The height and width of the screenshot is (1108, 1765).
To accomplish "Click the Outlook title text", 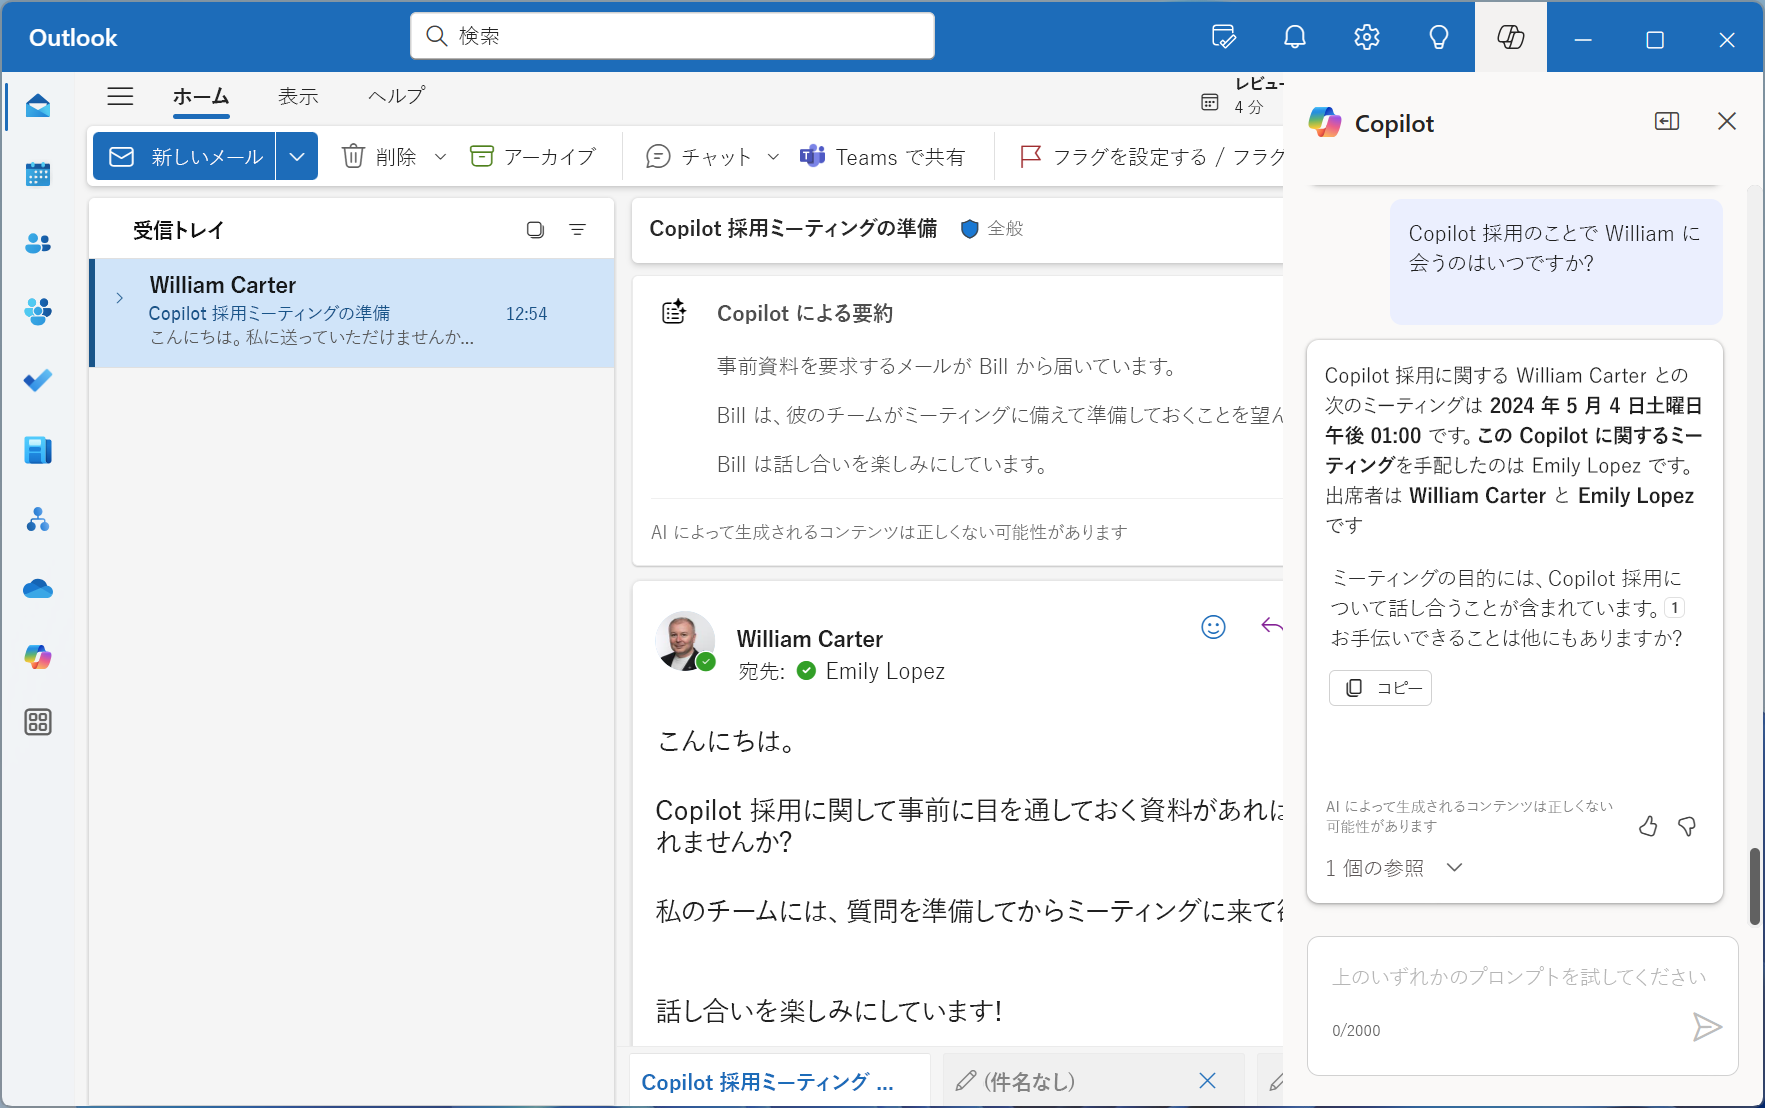I will pyautogui.click(x=73, y=37).
